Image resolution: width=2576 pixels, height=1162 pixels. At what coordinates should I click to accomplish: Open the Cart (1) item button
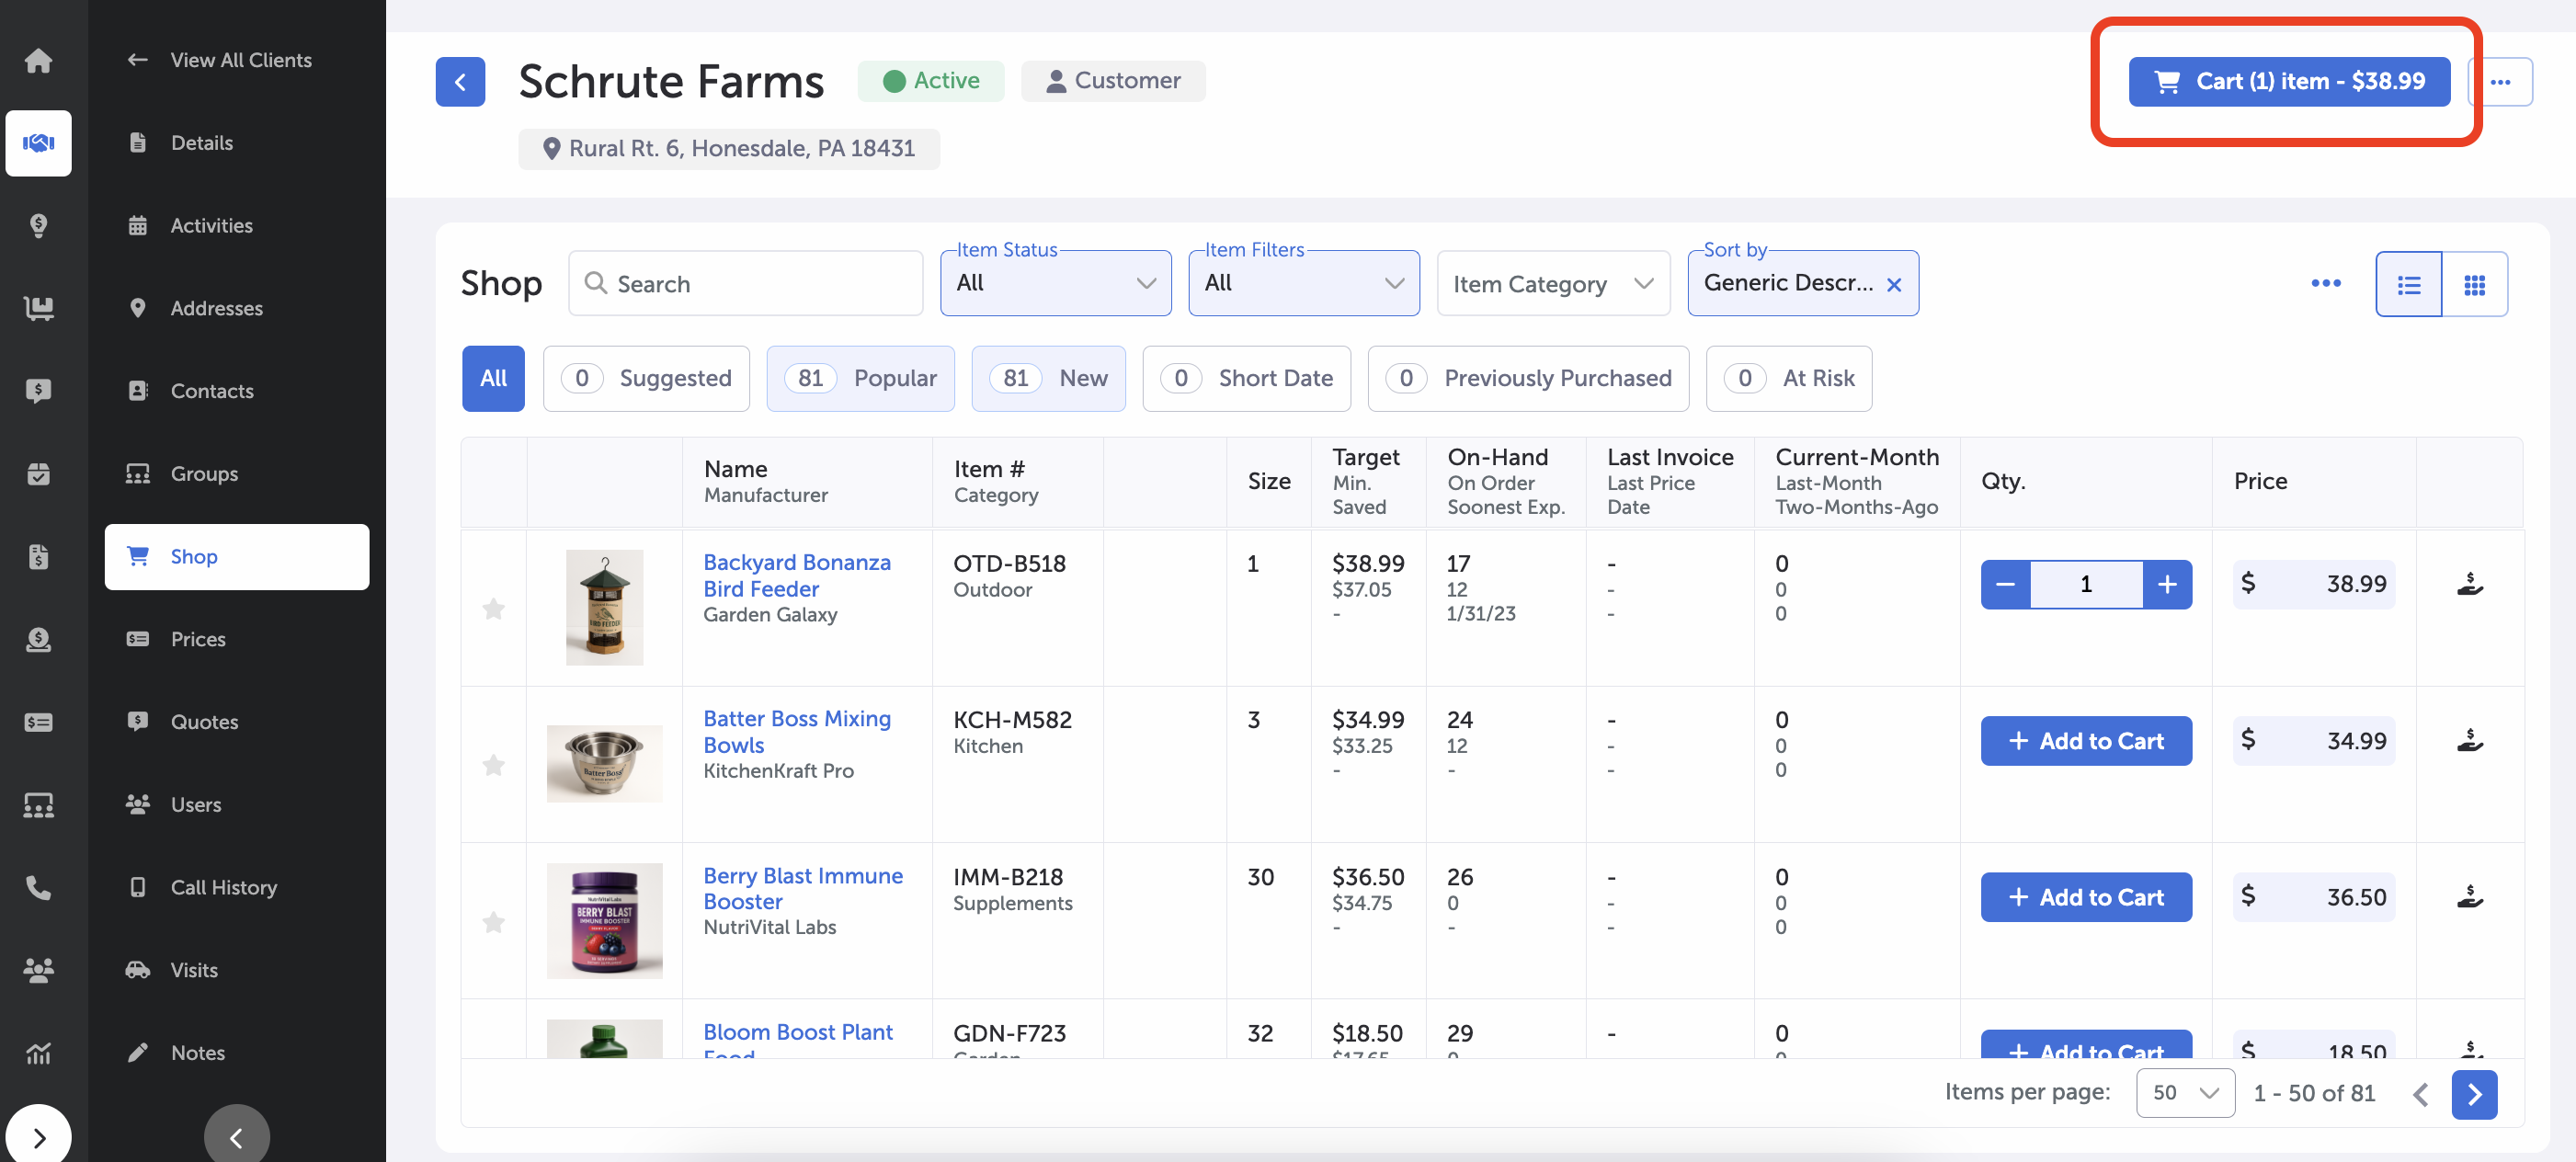click(2288, 82)
